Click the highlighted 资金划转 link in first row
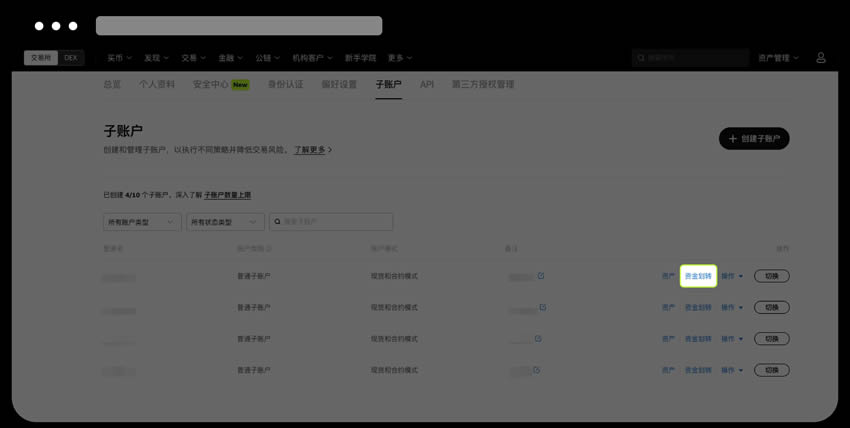This screenshot has width=850, height=428. [x=698, y=276]
